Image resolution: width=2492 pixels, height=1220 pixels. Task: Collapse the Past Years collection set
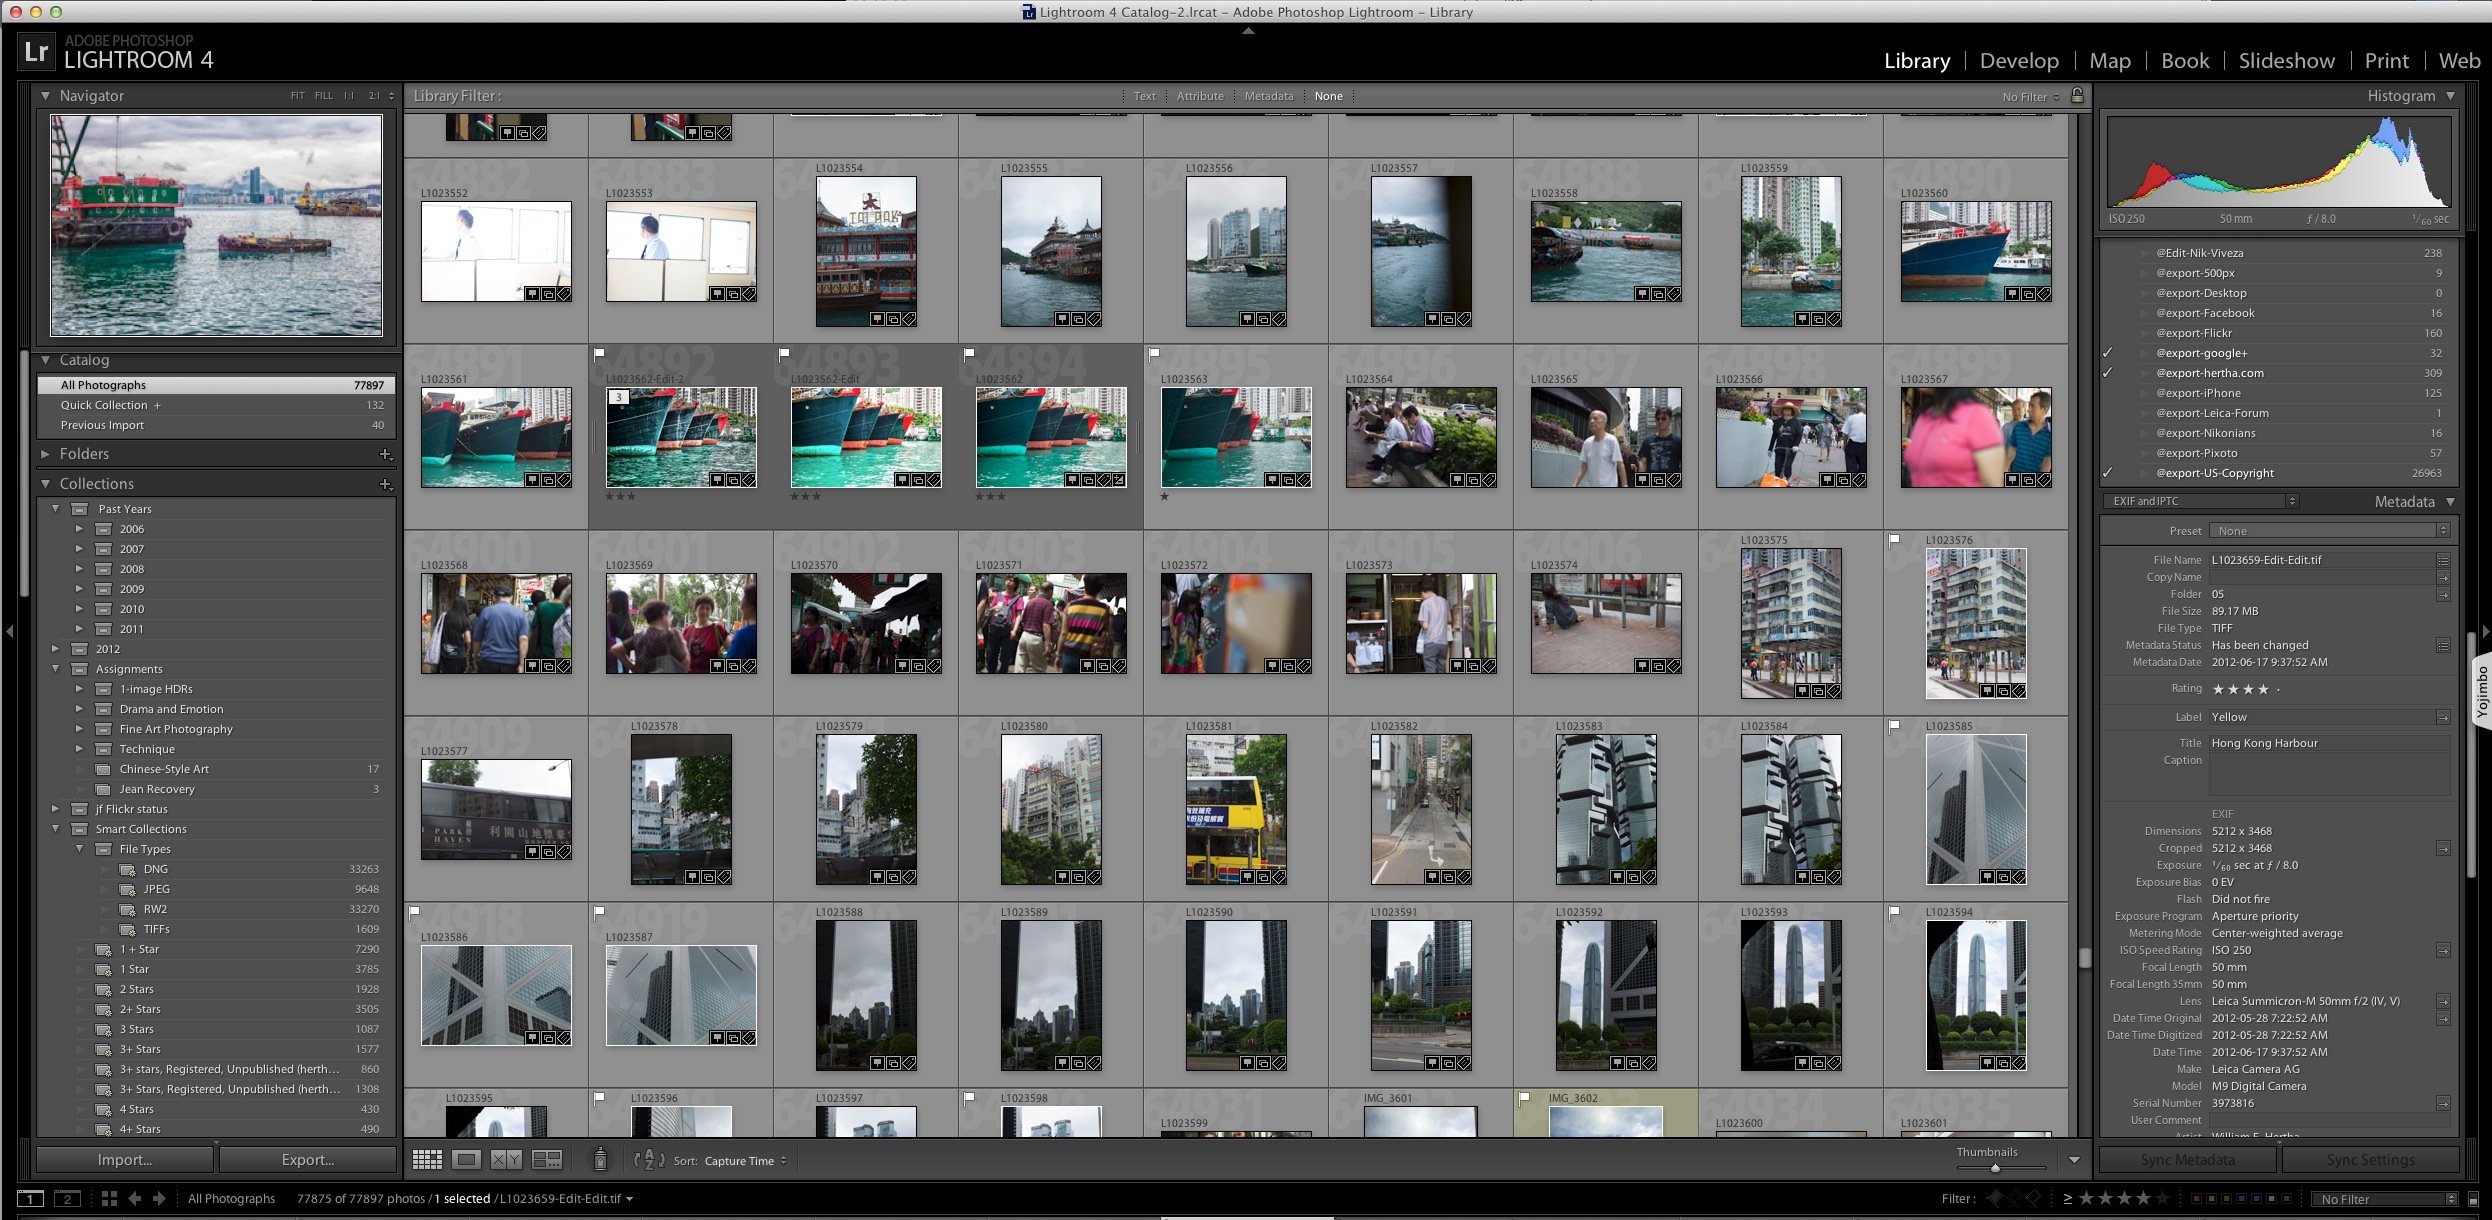point(56,509)
